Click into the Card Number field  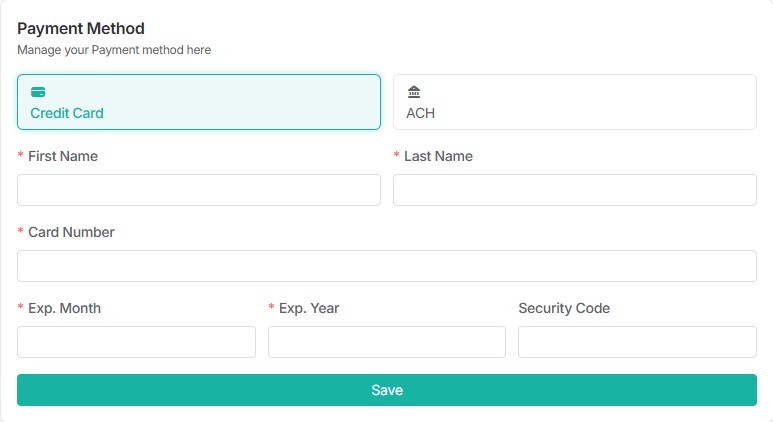386,266
